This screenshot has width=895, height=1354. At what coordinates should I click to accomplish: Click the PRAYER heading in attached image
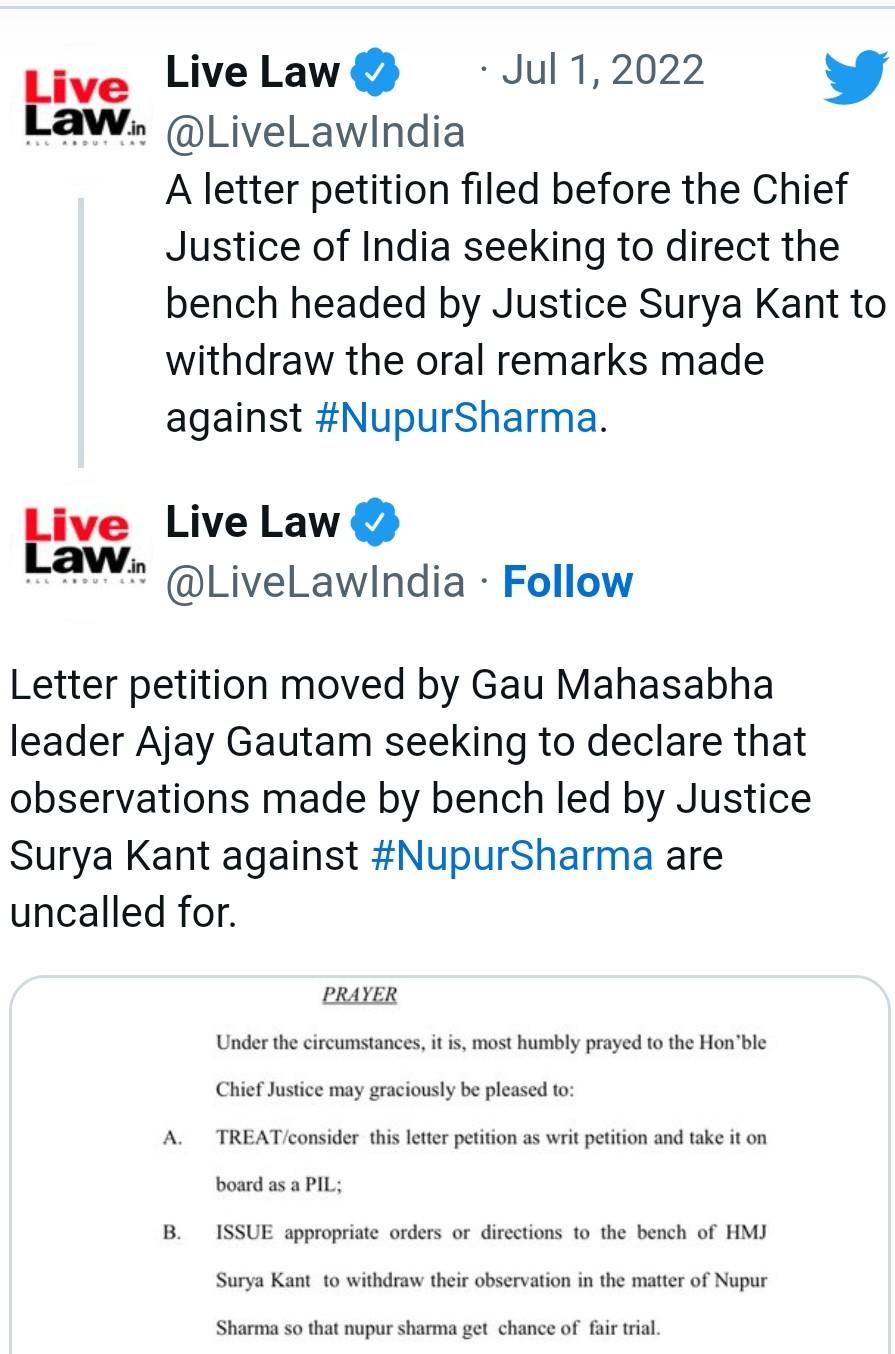click(x=359, y=995)
